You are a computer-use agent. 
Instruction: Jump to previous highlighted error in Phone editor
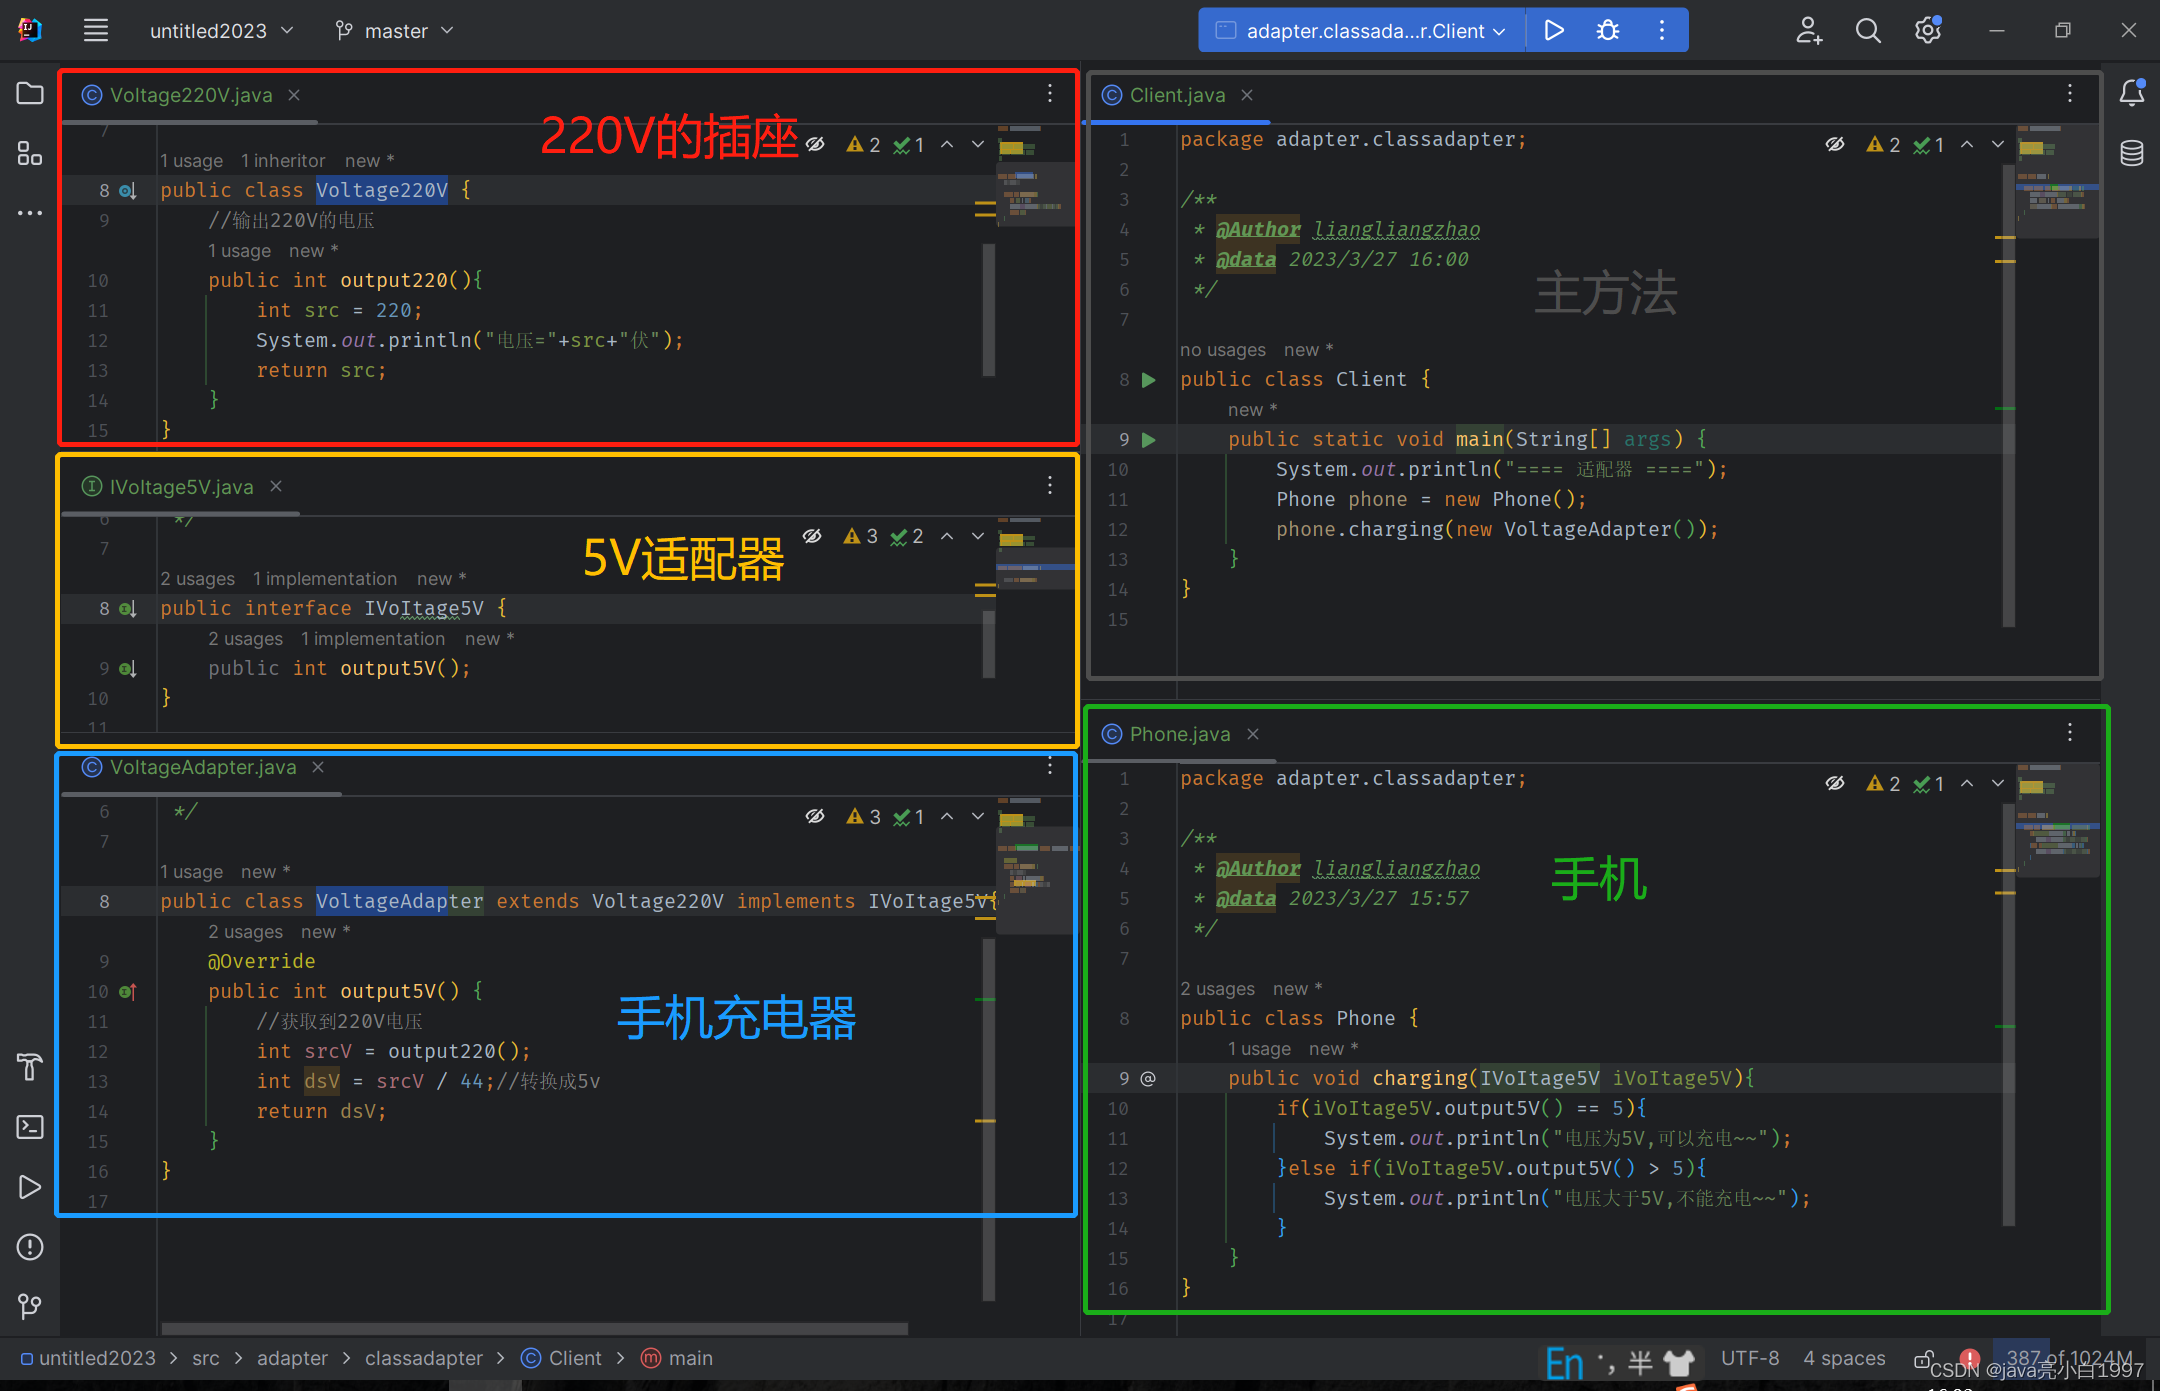point(1967,783)
